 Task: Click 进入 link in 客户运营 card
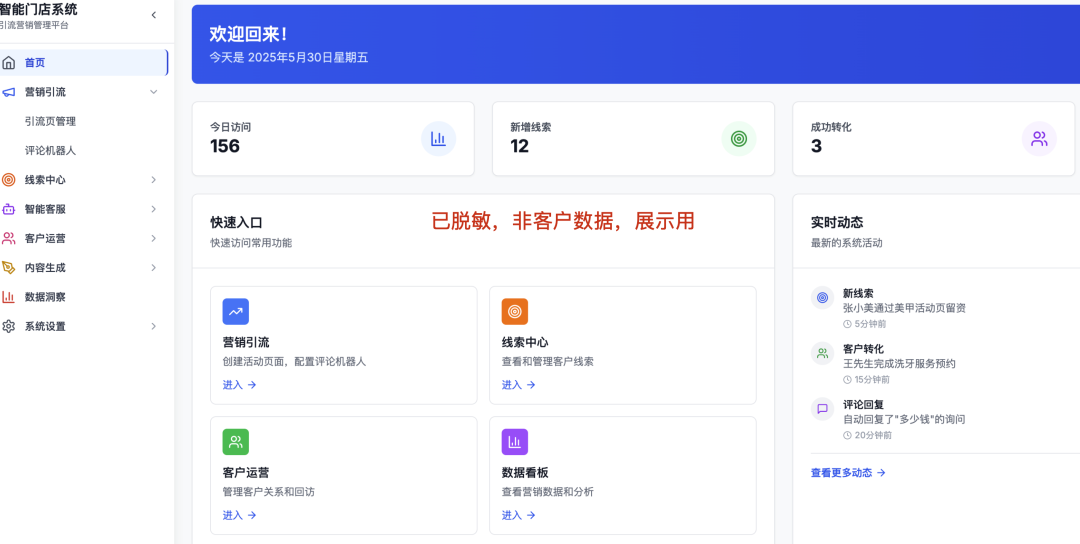239,515
